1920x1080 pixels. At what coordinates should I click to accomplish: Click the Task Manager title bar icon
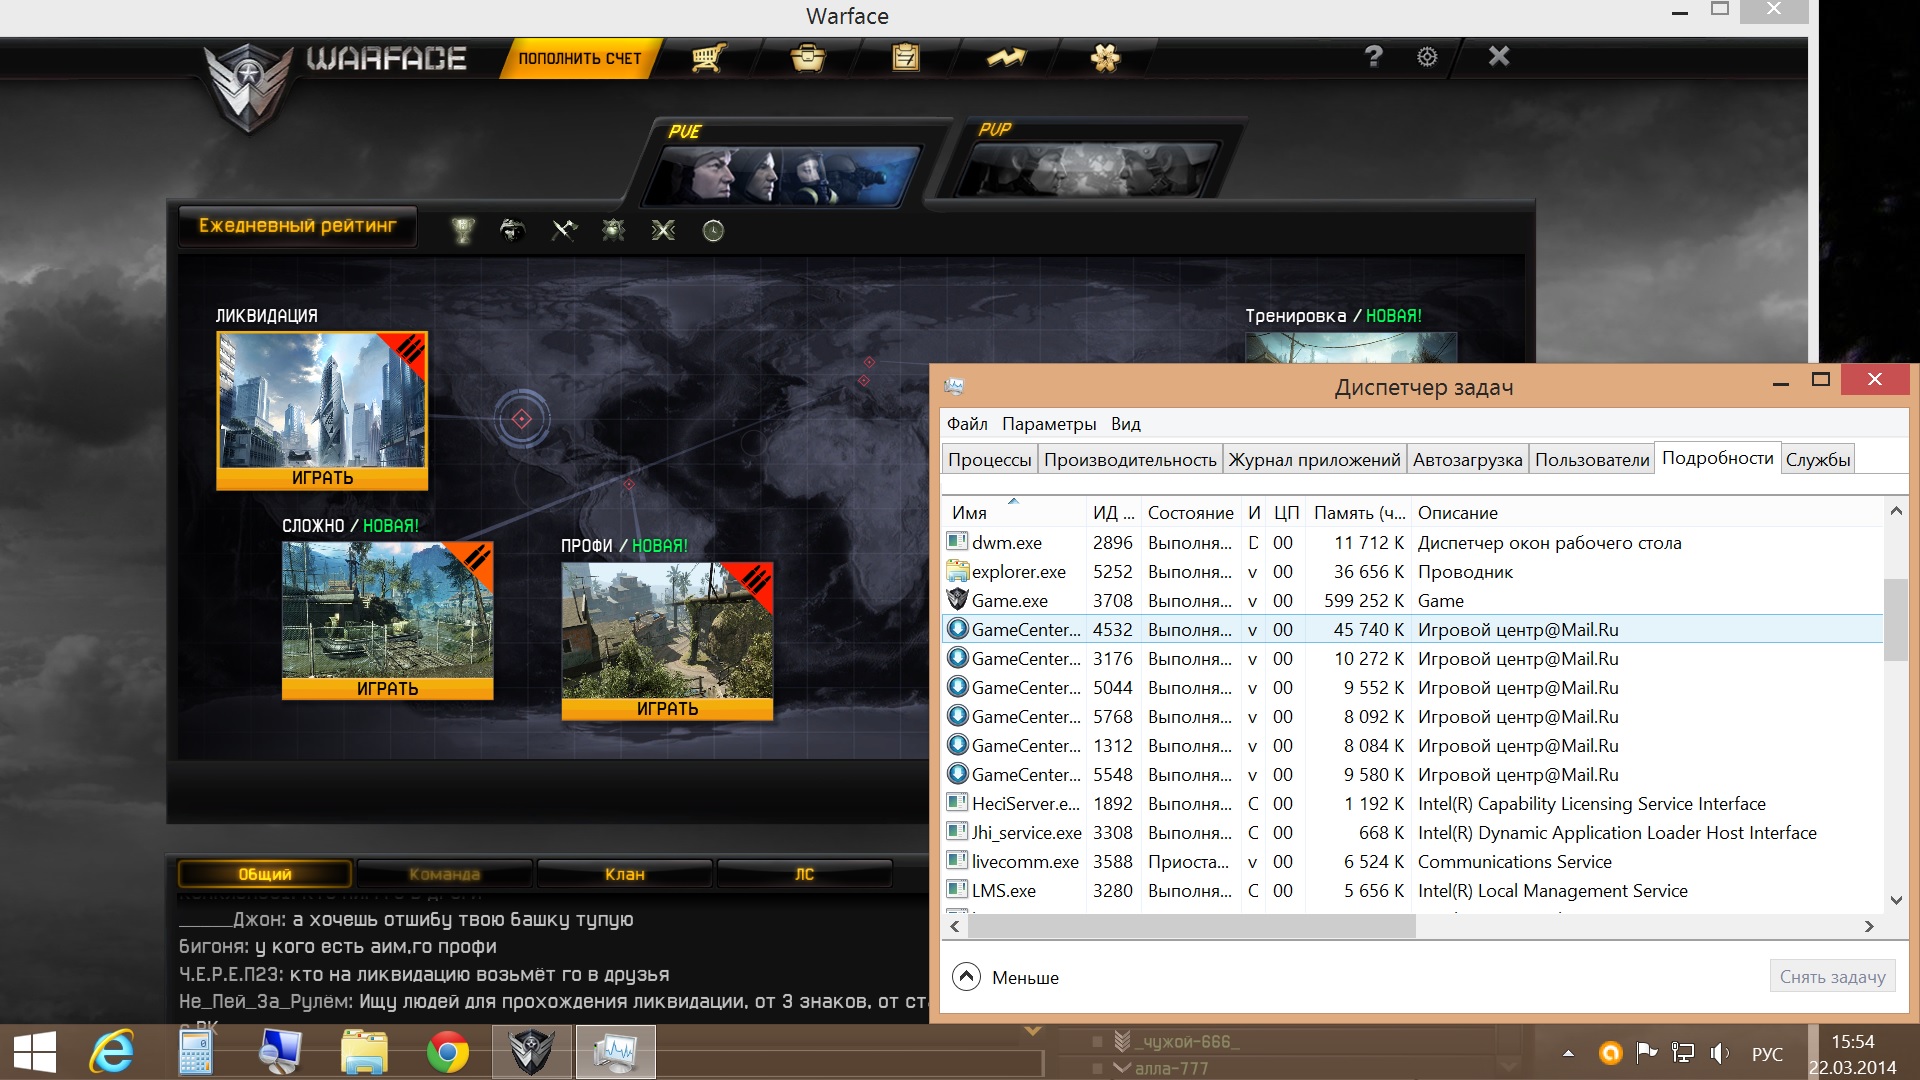click(954, 386)
